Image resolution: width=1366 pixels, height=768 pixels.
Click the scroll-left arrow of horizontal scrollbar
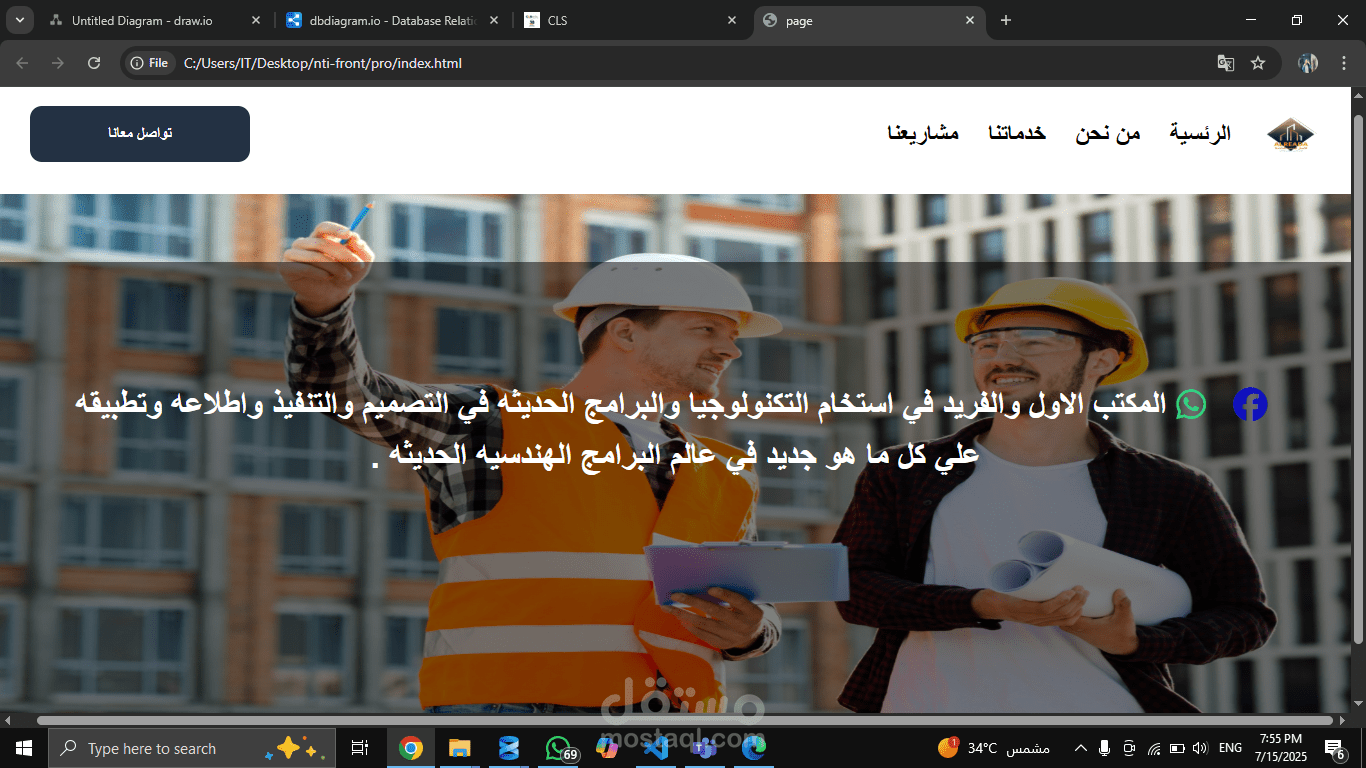point(8,720)
